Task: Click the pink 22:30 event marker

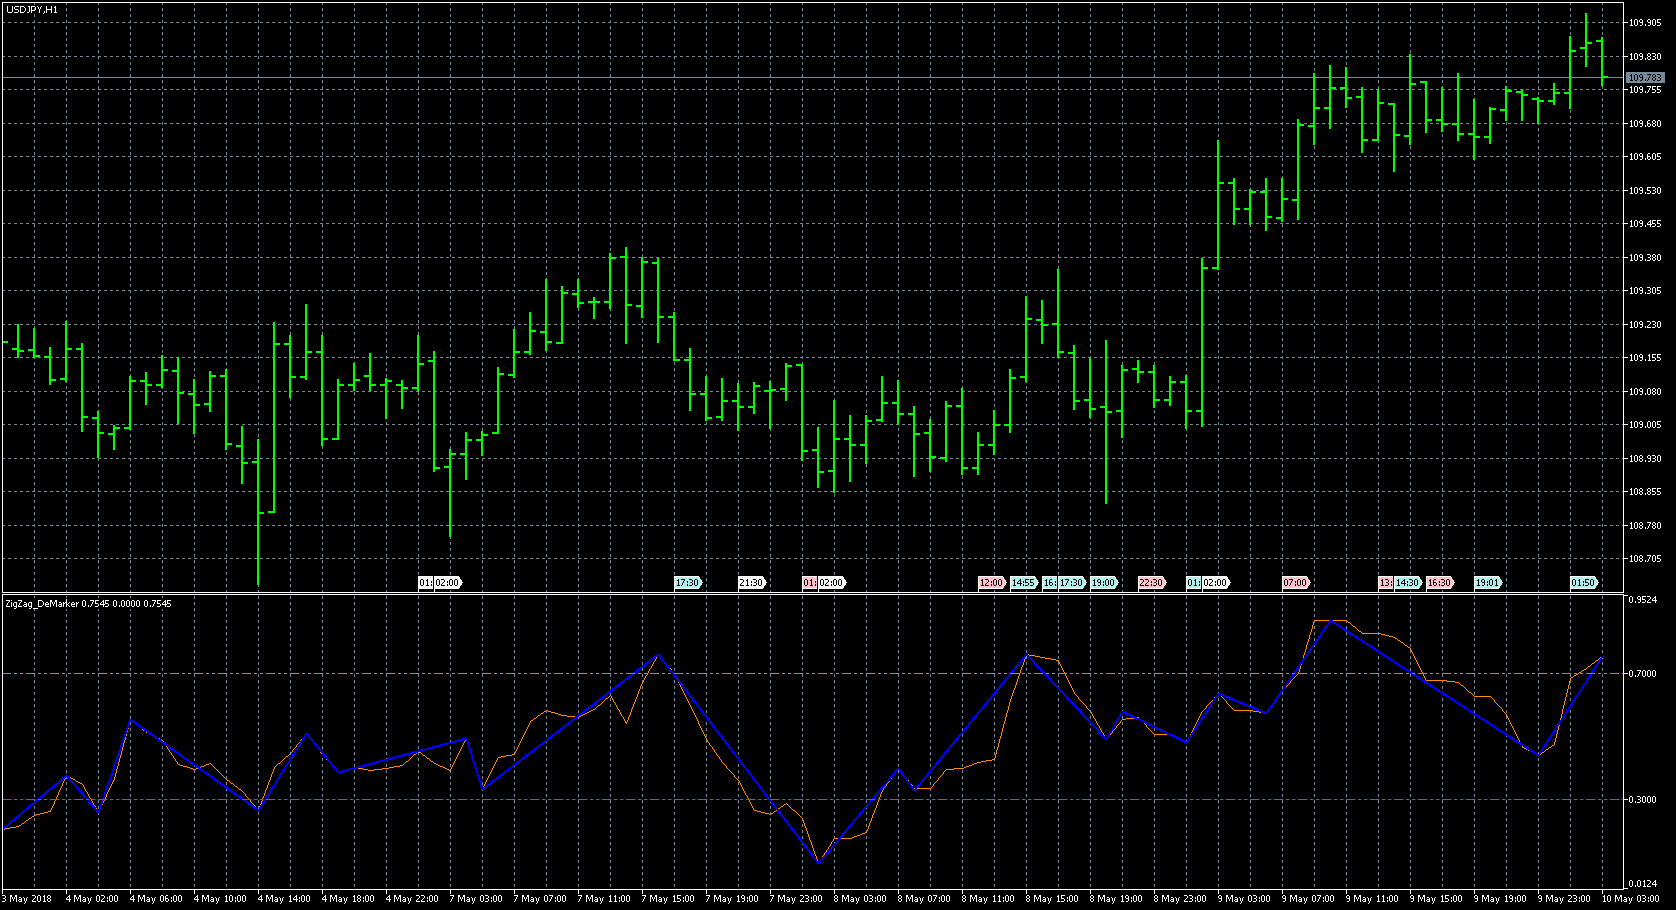Action: coord(1151,583)
